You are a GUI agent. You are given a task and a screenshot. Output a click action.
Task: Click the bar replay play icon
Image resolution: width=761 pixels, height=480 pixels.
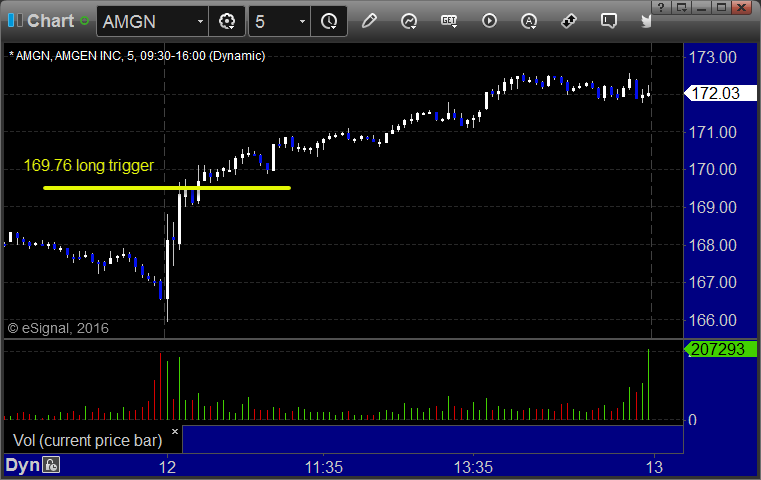point(489,21)
